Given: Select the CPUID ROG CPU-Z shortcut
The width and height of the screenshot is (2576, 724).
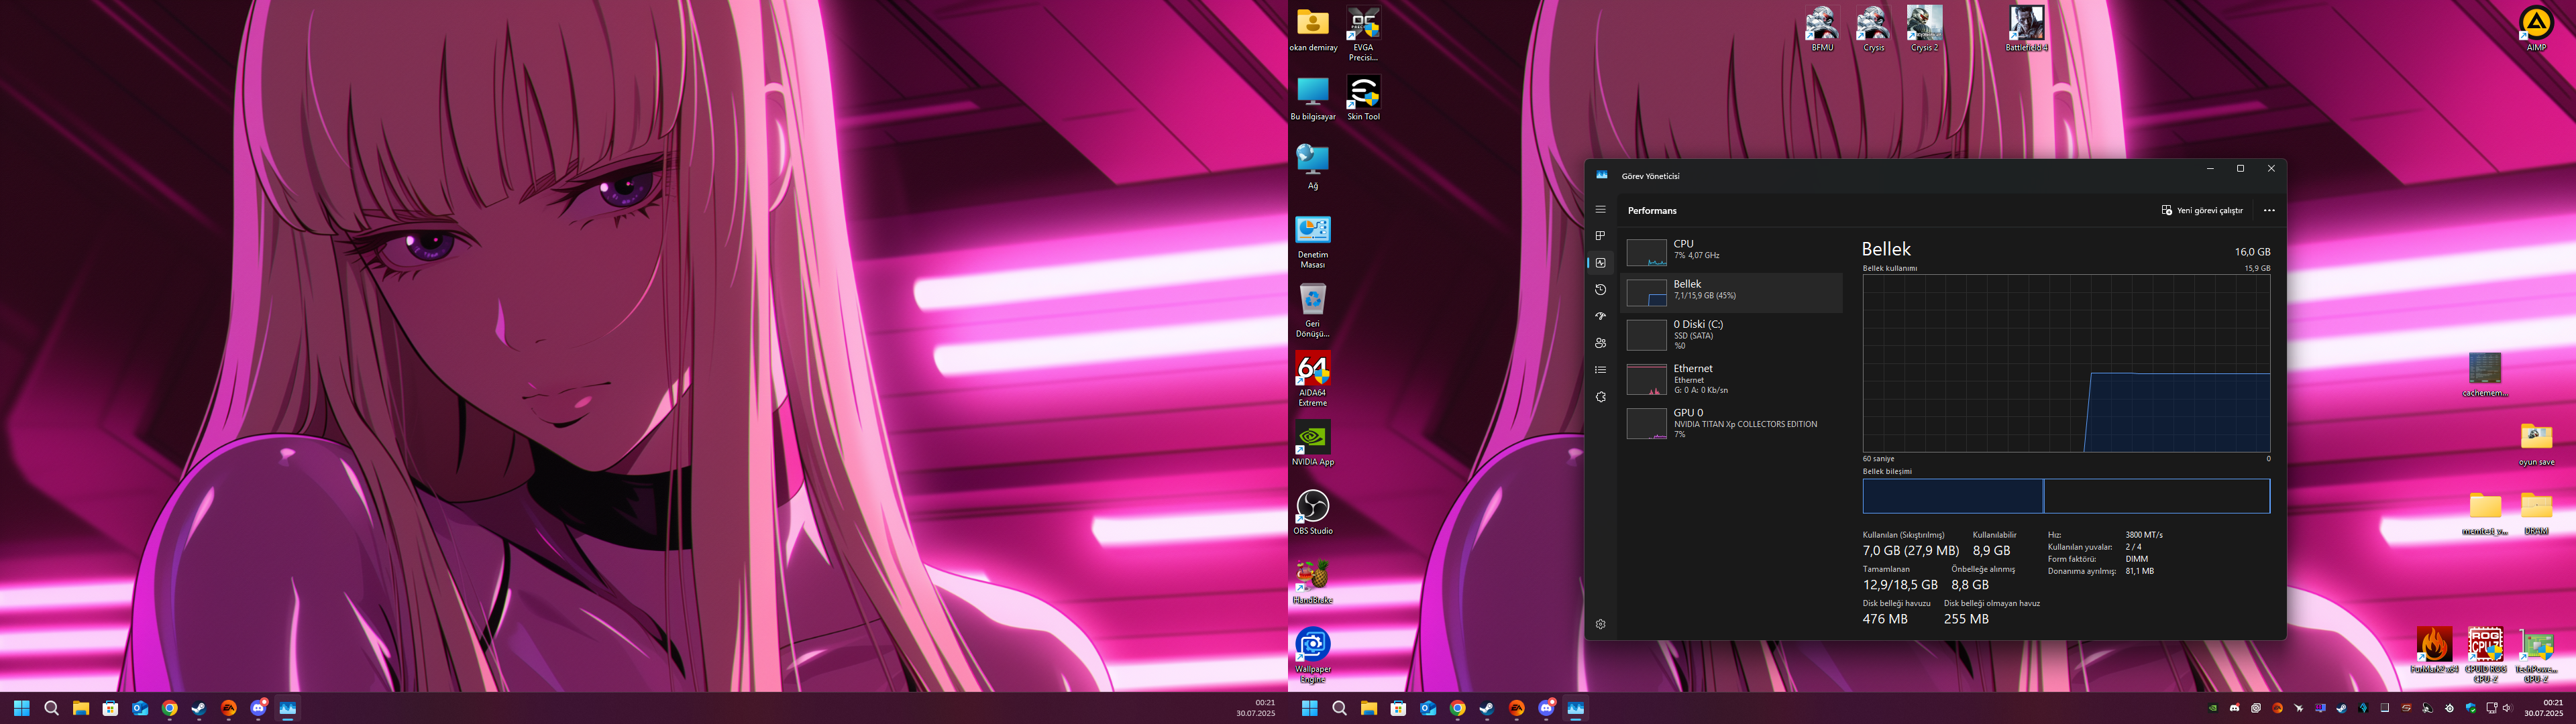Looking at the screenshot, I should pyautogui.click(x=2485, y=656).
